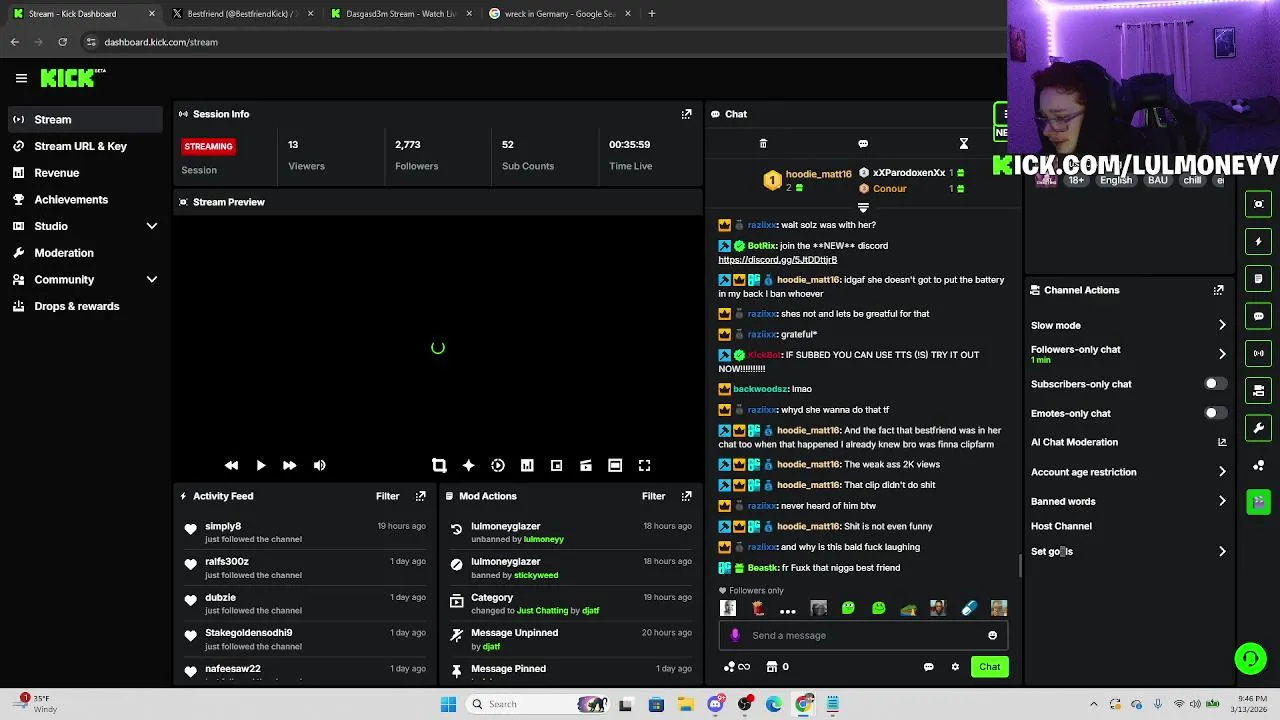Click the browser address bar
Image resolution: width=1280 pixels, height=720 pixels.
540,42
